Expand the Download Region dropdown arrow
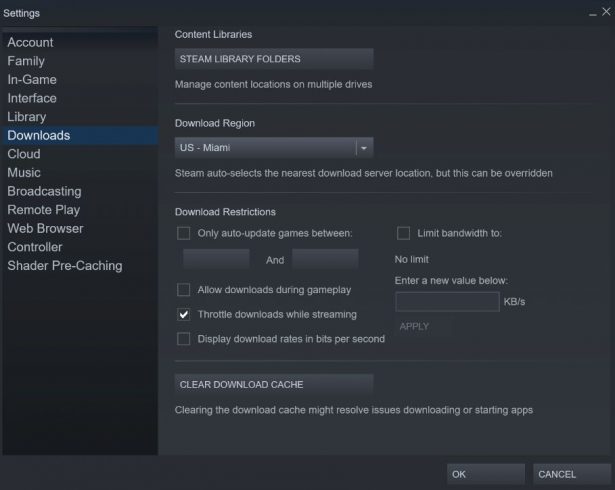615x490 pixels. click(364, 148)
